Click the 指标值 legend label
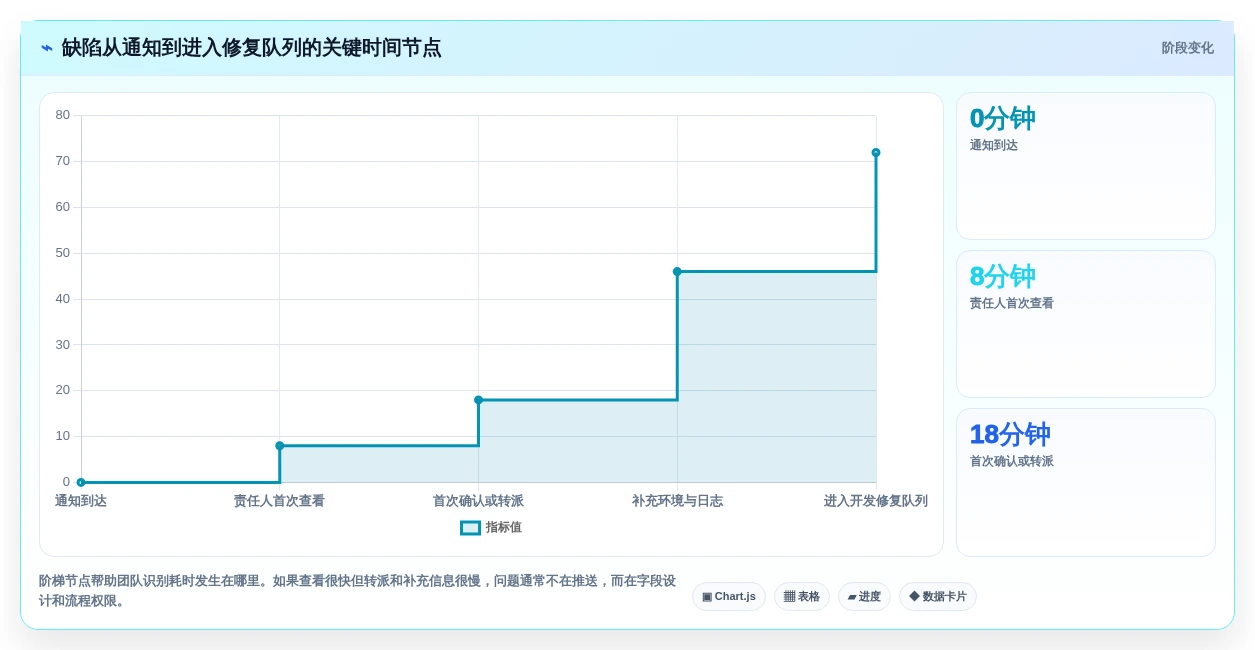Image resolution: width=1255 pixels, height=650 pixels. click(504, 528)
